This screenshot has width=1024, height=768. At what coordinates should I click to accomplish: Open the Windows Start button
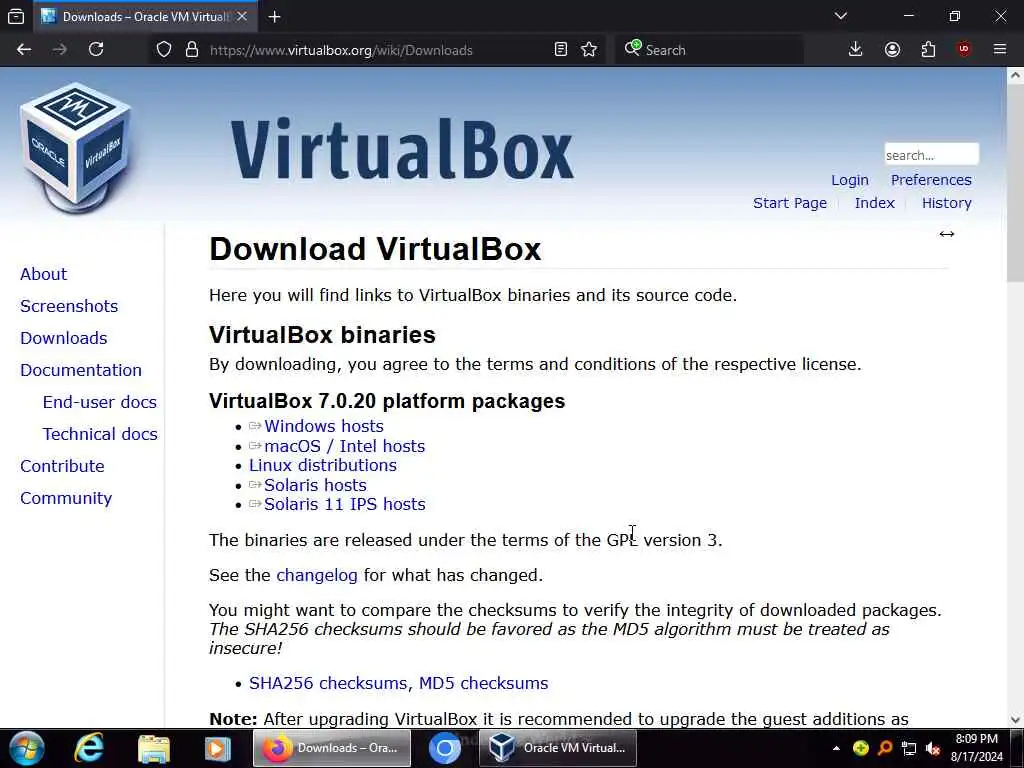tap(26, 748)
